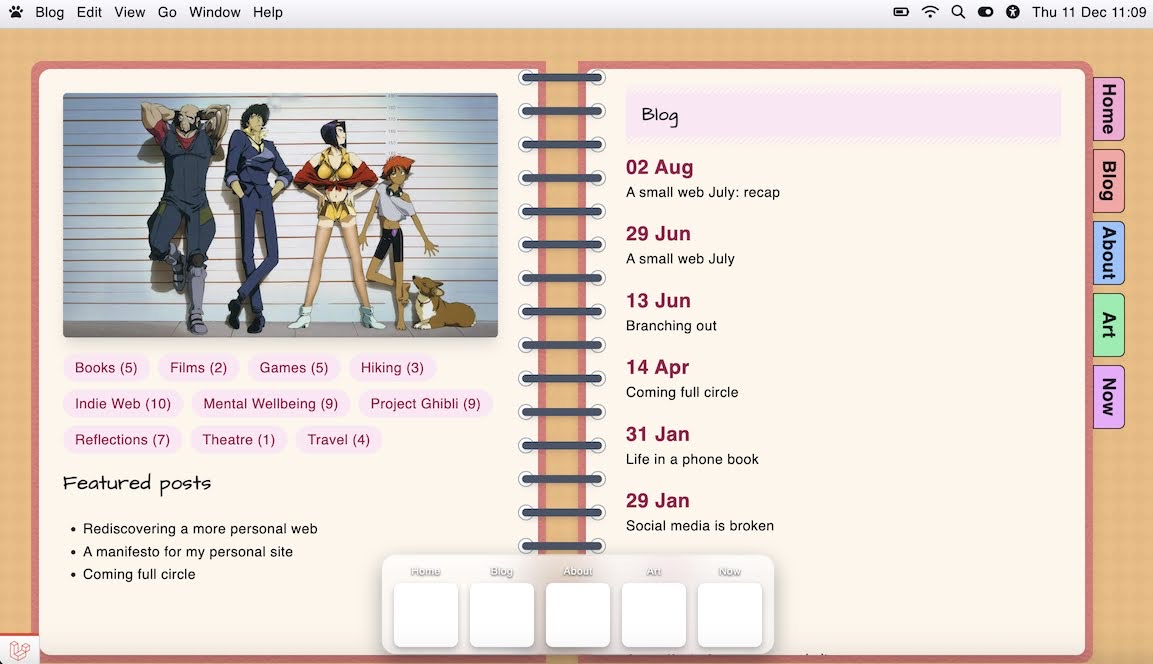Click the paw icon in the menu bar
This screenshot has height=664, width=1153.
[x=16, y=12]
